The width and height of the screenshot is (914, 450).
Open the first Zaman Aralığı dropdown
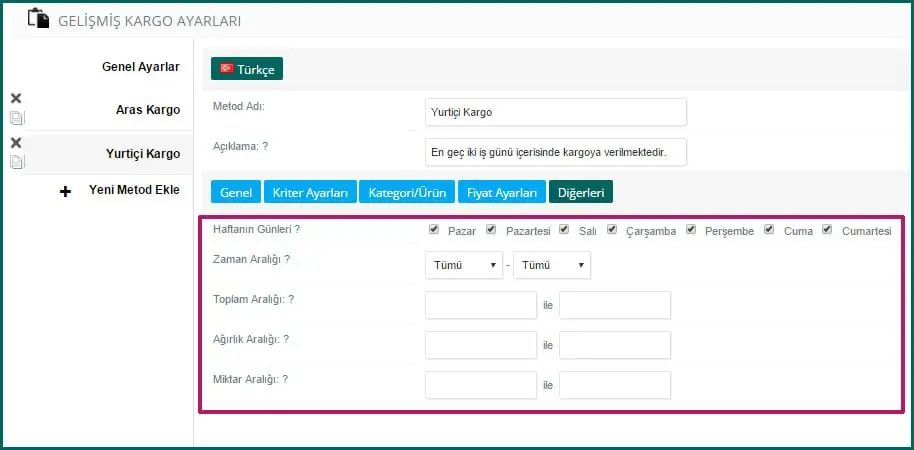tap(464, 265)
